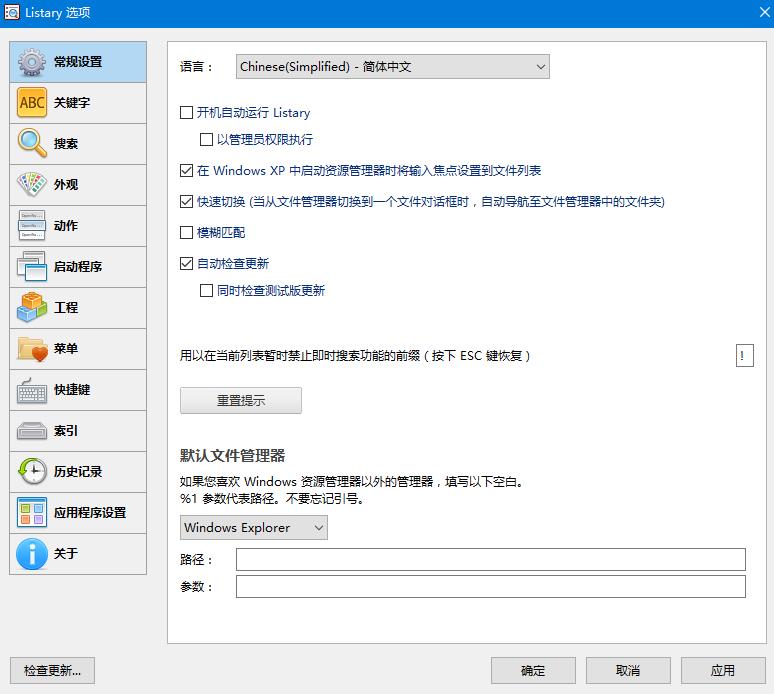
Task: Switch to the 启动程序 settings tab
Action: click(78, 267)
